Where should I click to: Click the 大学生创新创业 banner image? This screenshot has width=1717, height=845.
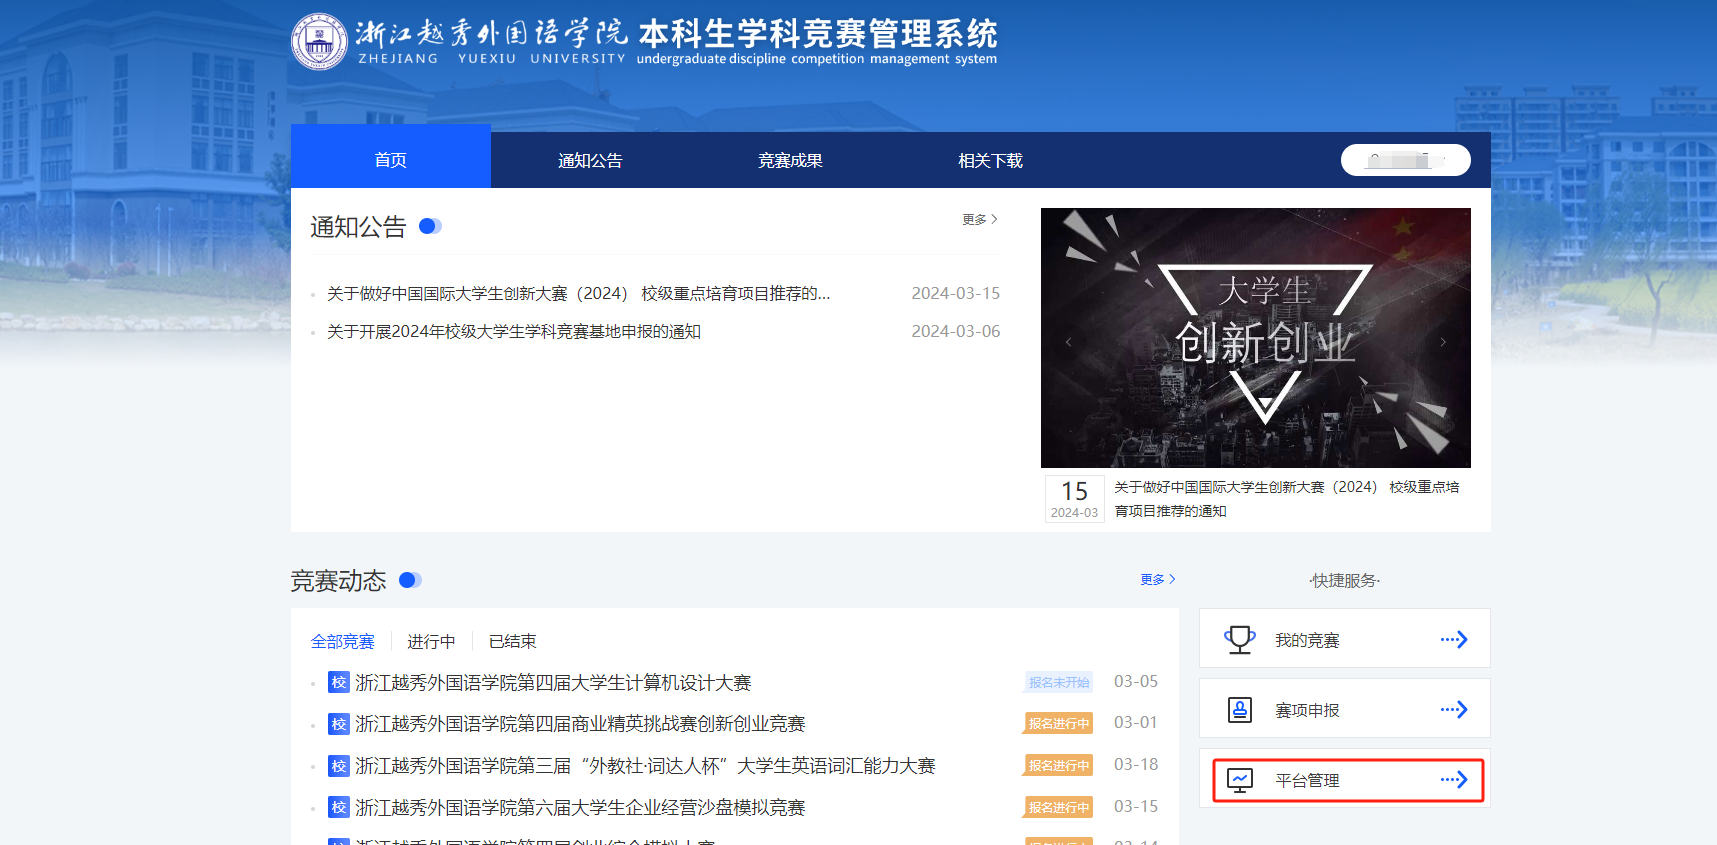[1256, 338]
